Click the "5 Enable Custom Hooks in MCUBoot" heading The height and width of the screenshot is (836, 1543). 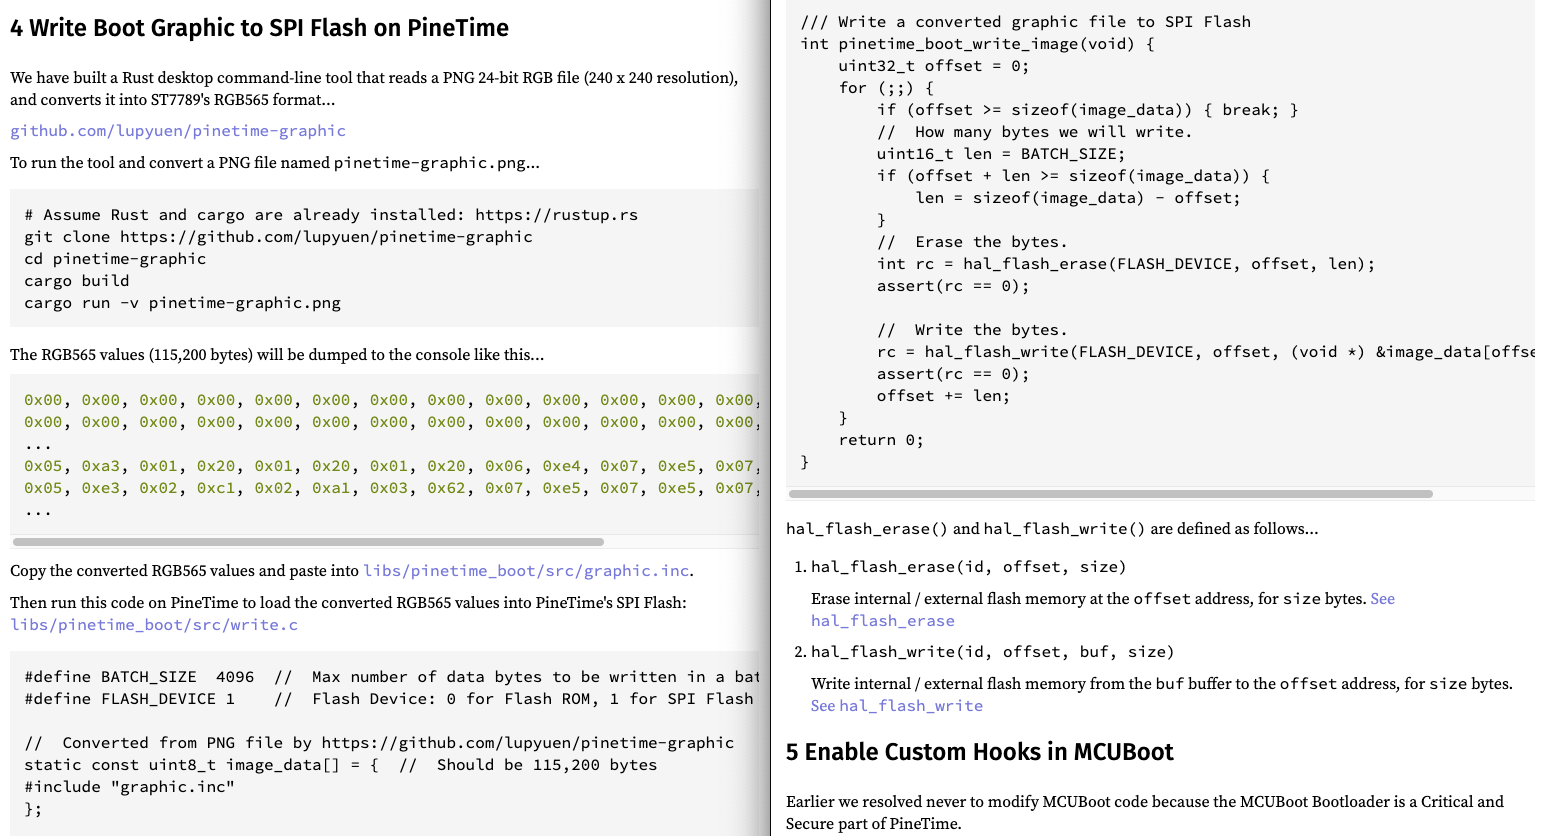[979, 752]
